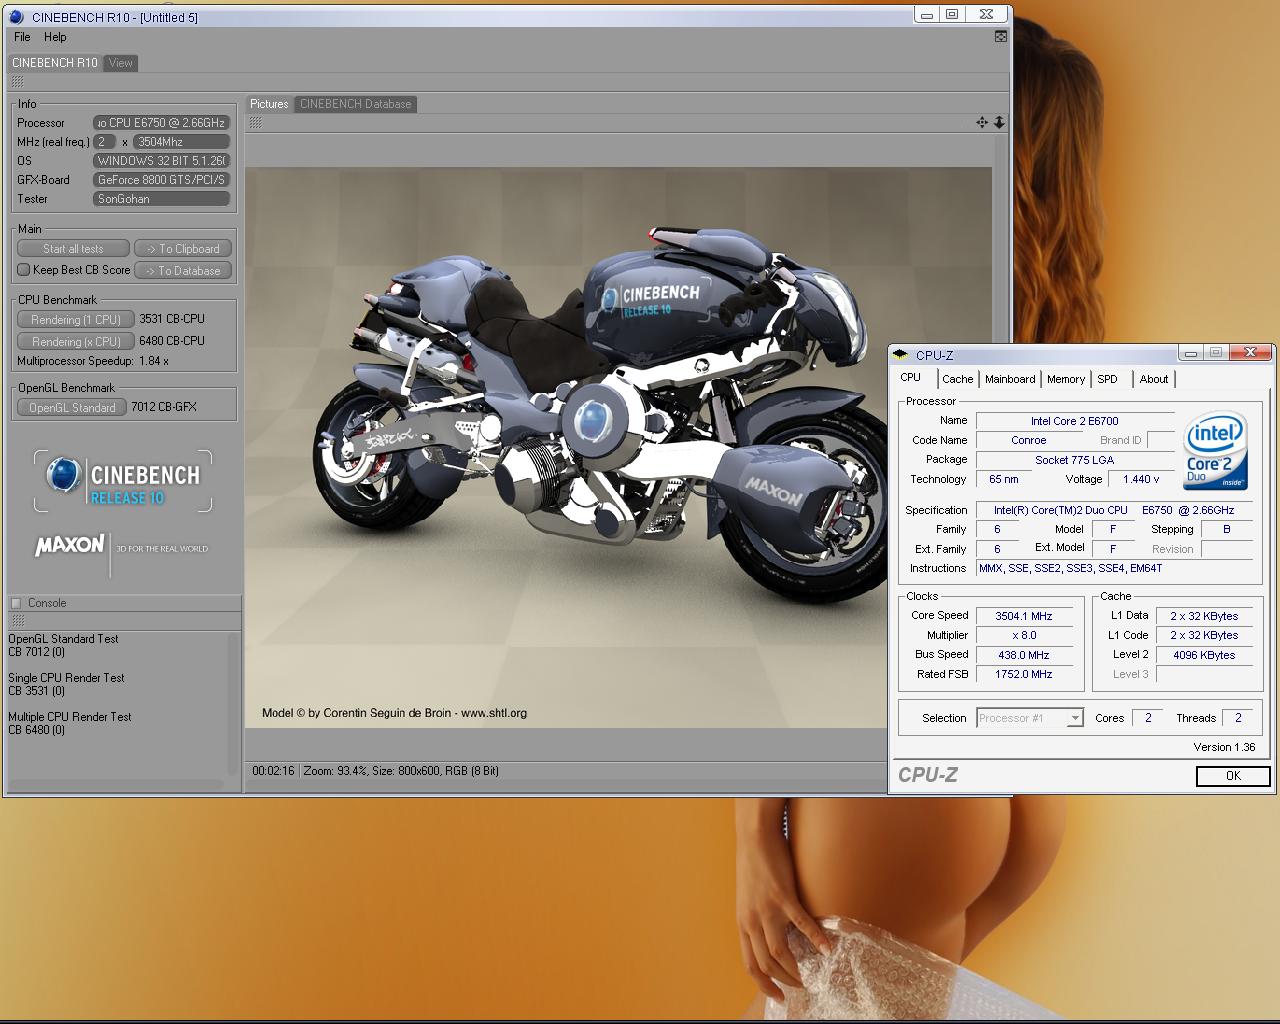Click the Bus Speed 438.0 MHz value
Viewport: 1280px width, 1024px height.
(x=1024, y=655)
